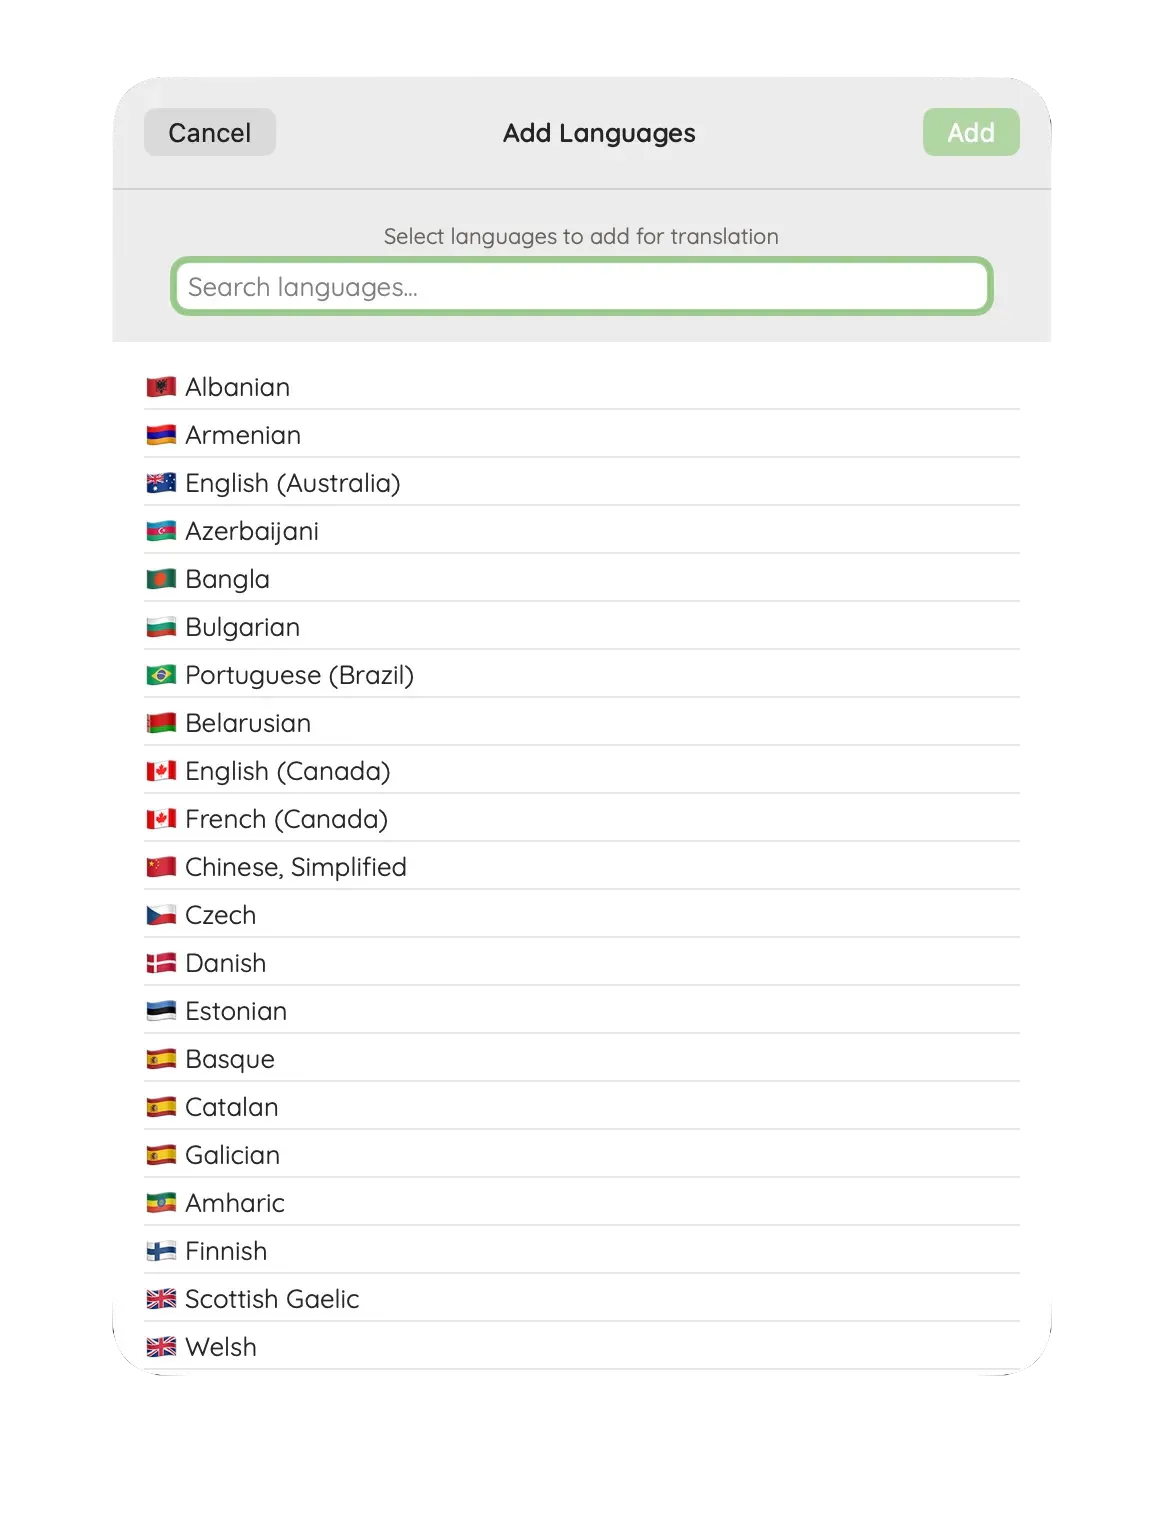Click the Finnish flag icon
The width and height of the screenshot is (1164, 1524).
161,1251
